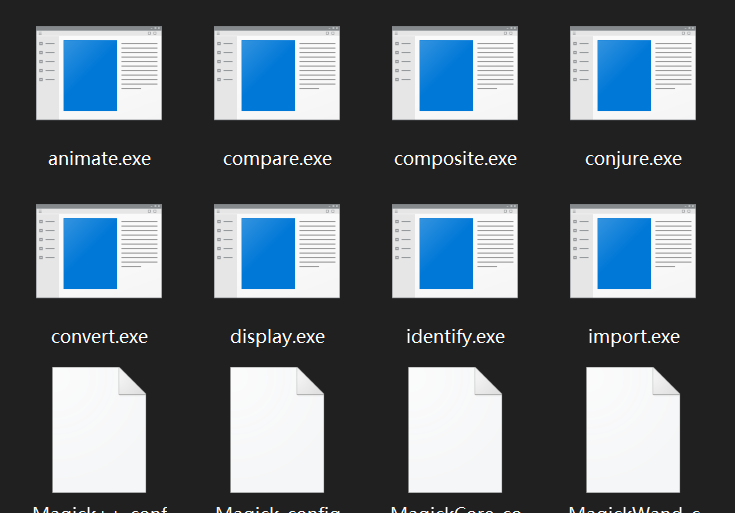This screenshot has height=513, width=735.
Task: Click the "composite.exe" file name label
Action: pyautogui.click(x=455, y=159)
